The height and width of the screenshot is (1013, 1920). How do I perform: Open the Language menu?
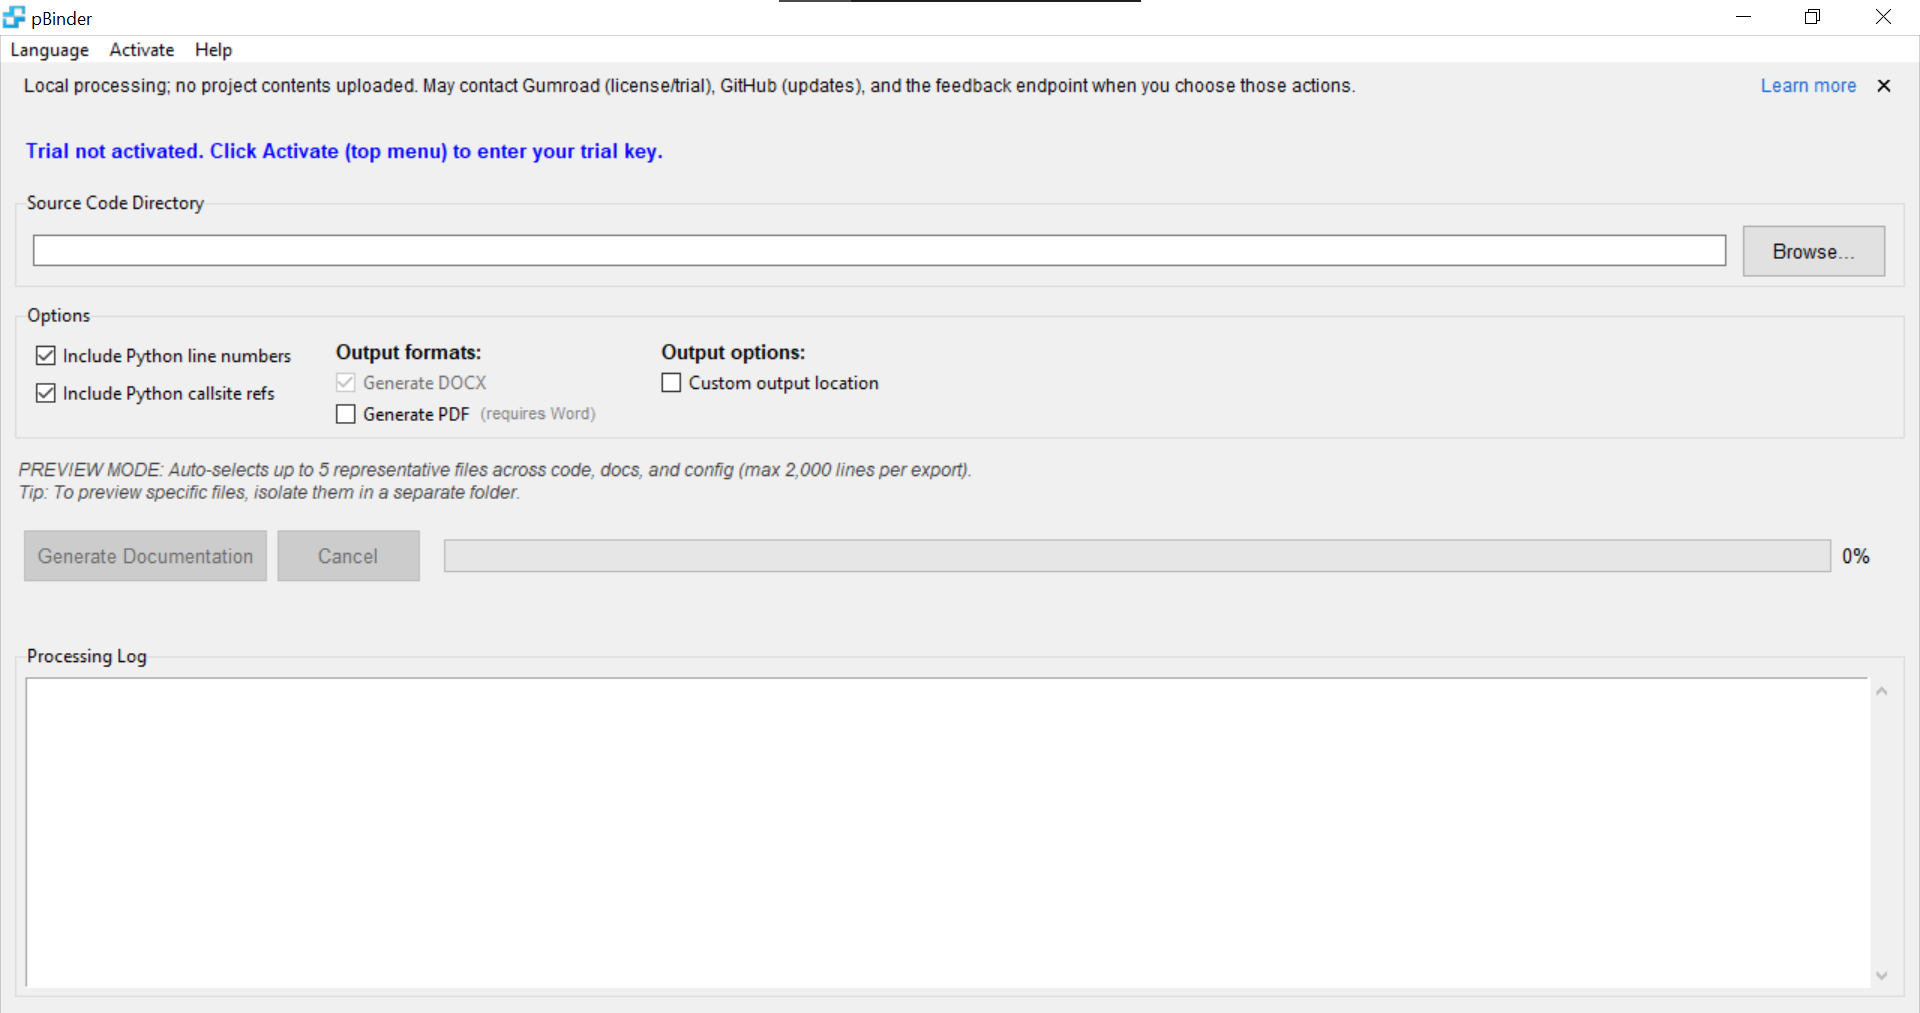(x=49, y=49)
